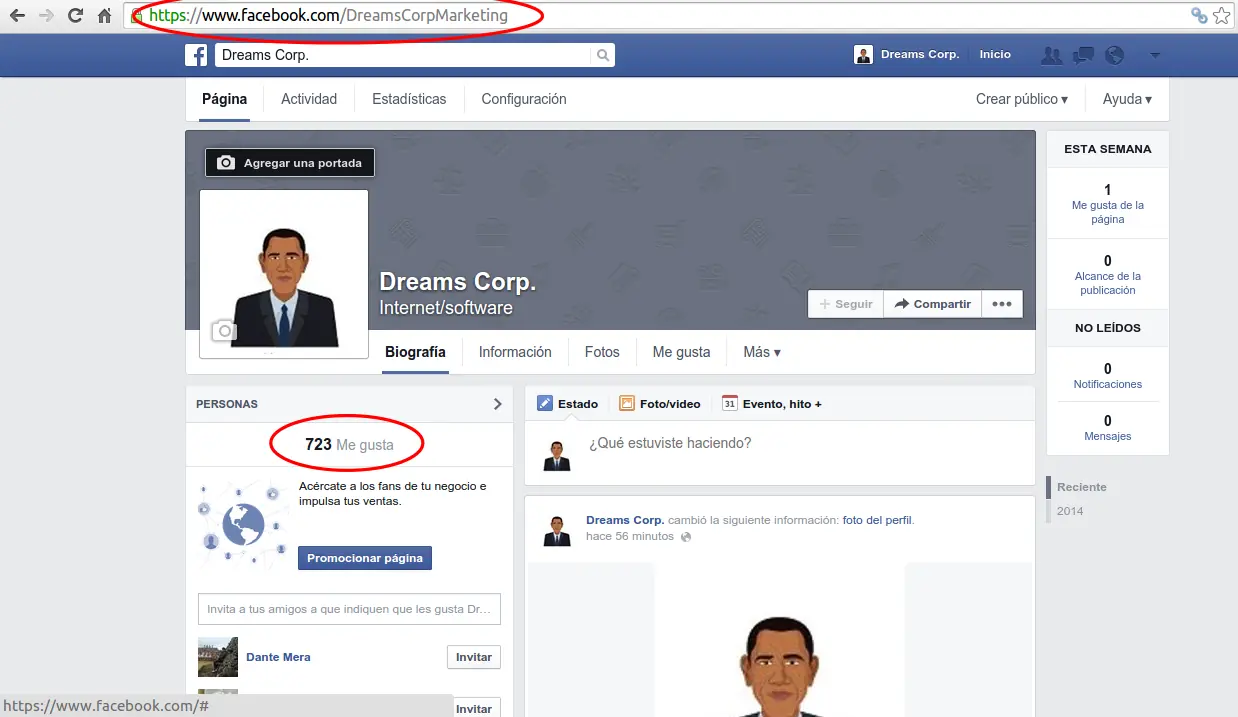Image resolution: width=1238 pixels, height=717 pixels.
Task: Click the posted profile photo image
Action: tap(780, 640)
